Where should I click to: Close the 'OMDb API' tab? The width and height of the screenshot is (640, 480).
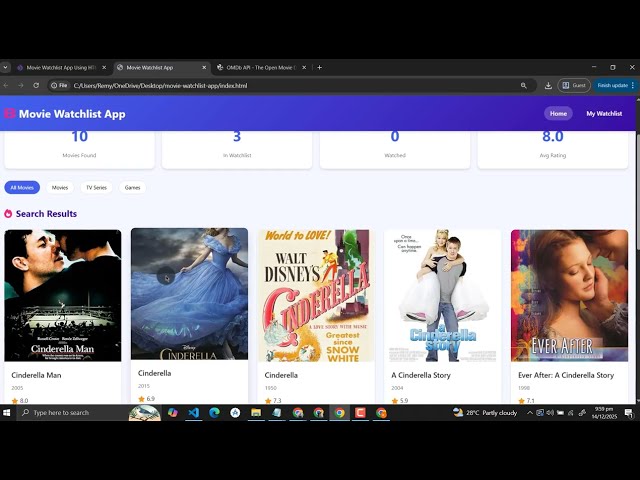[x=304, y=68]
